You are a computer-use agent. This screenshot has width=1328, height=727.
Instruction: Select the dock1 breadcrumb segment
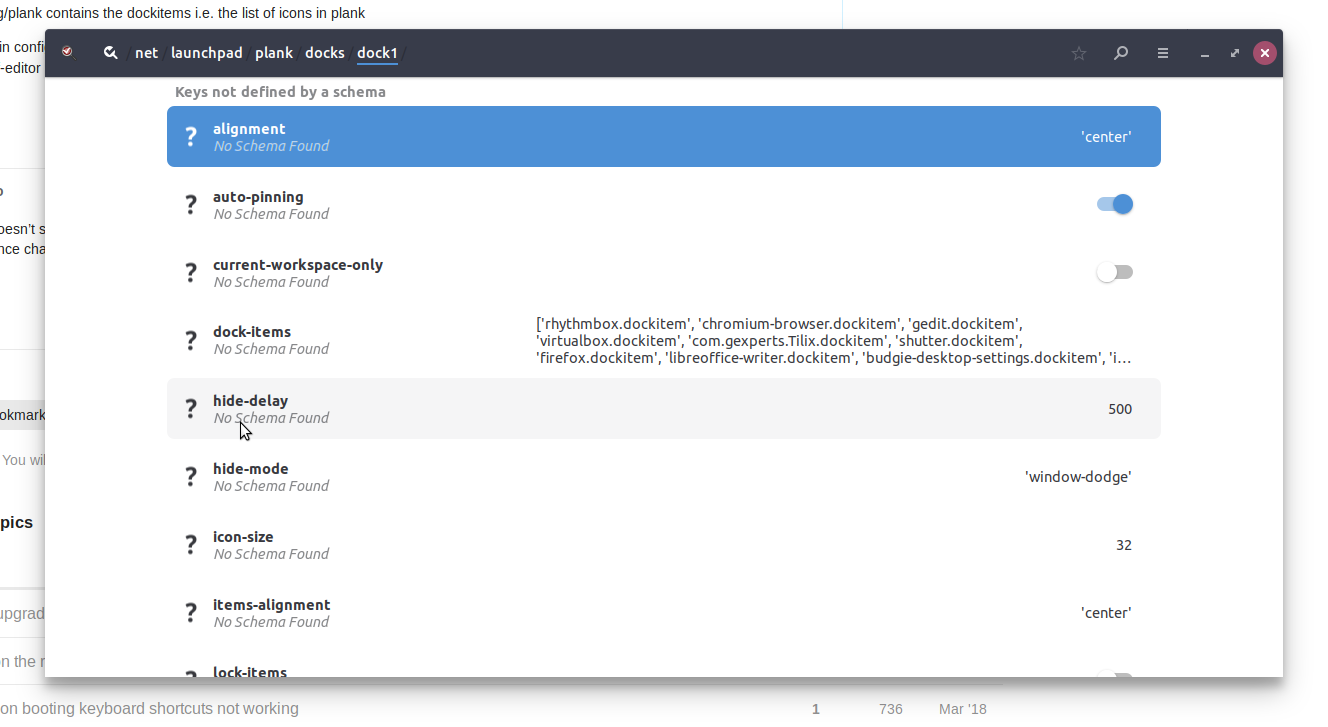pos(377,53)
